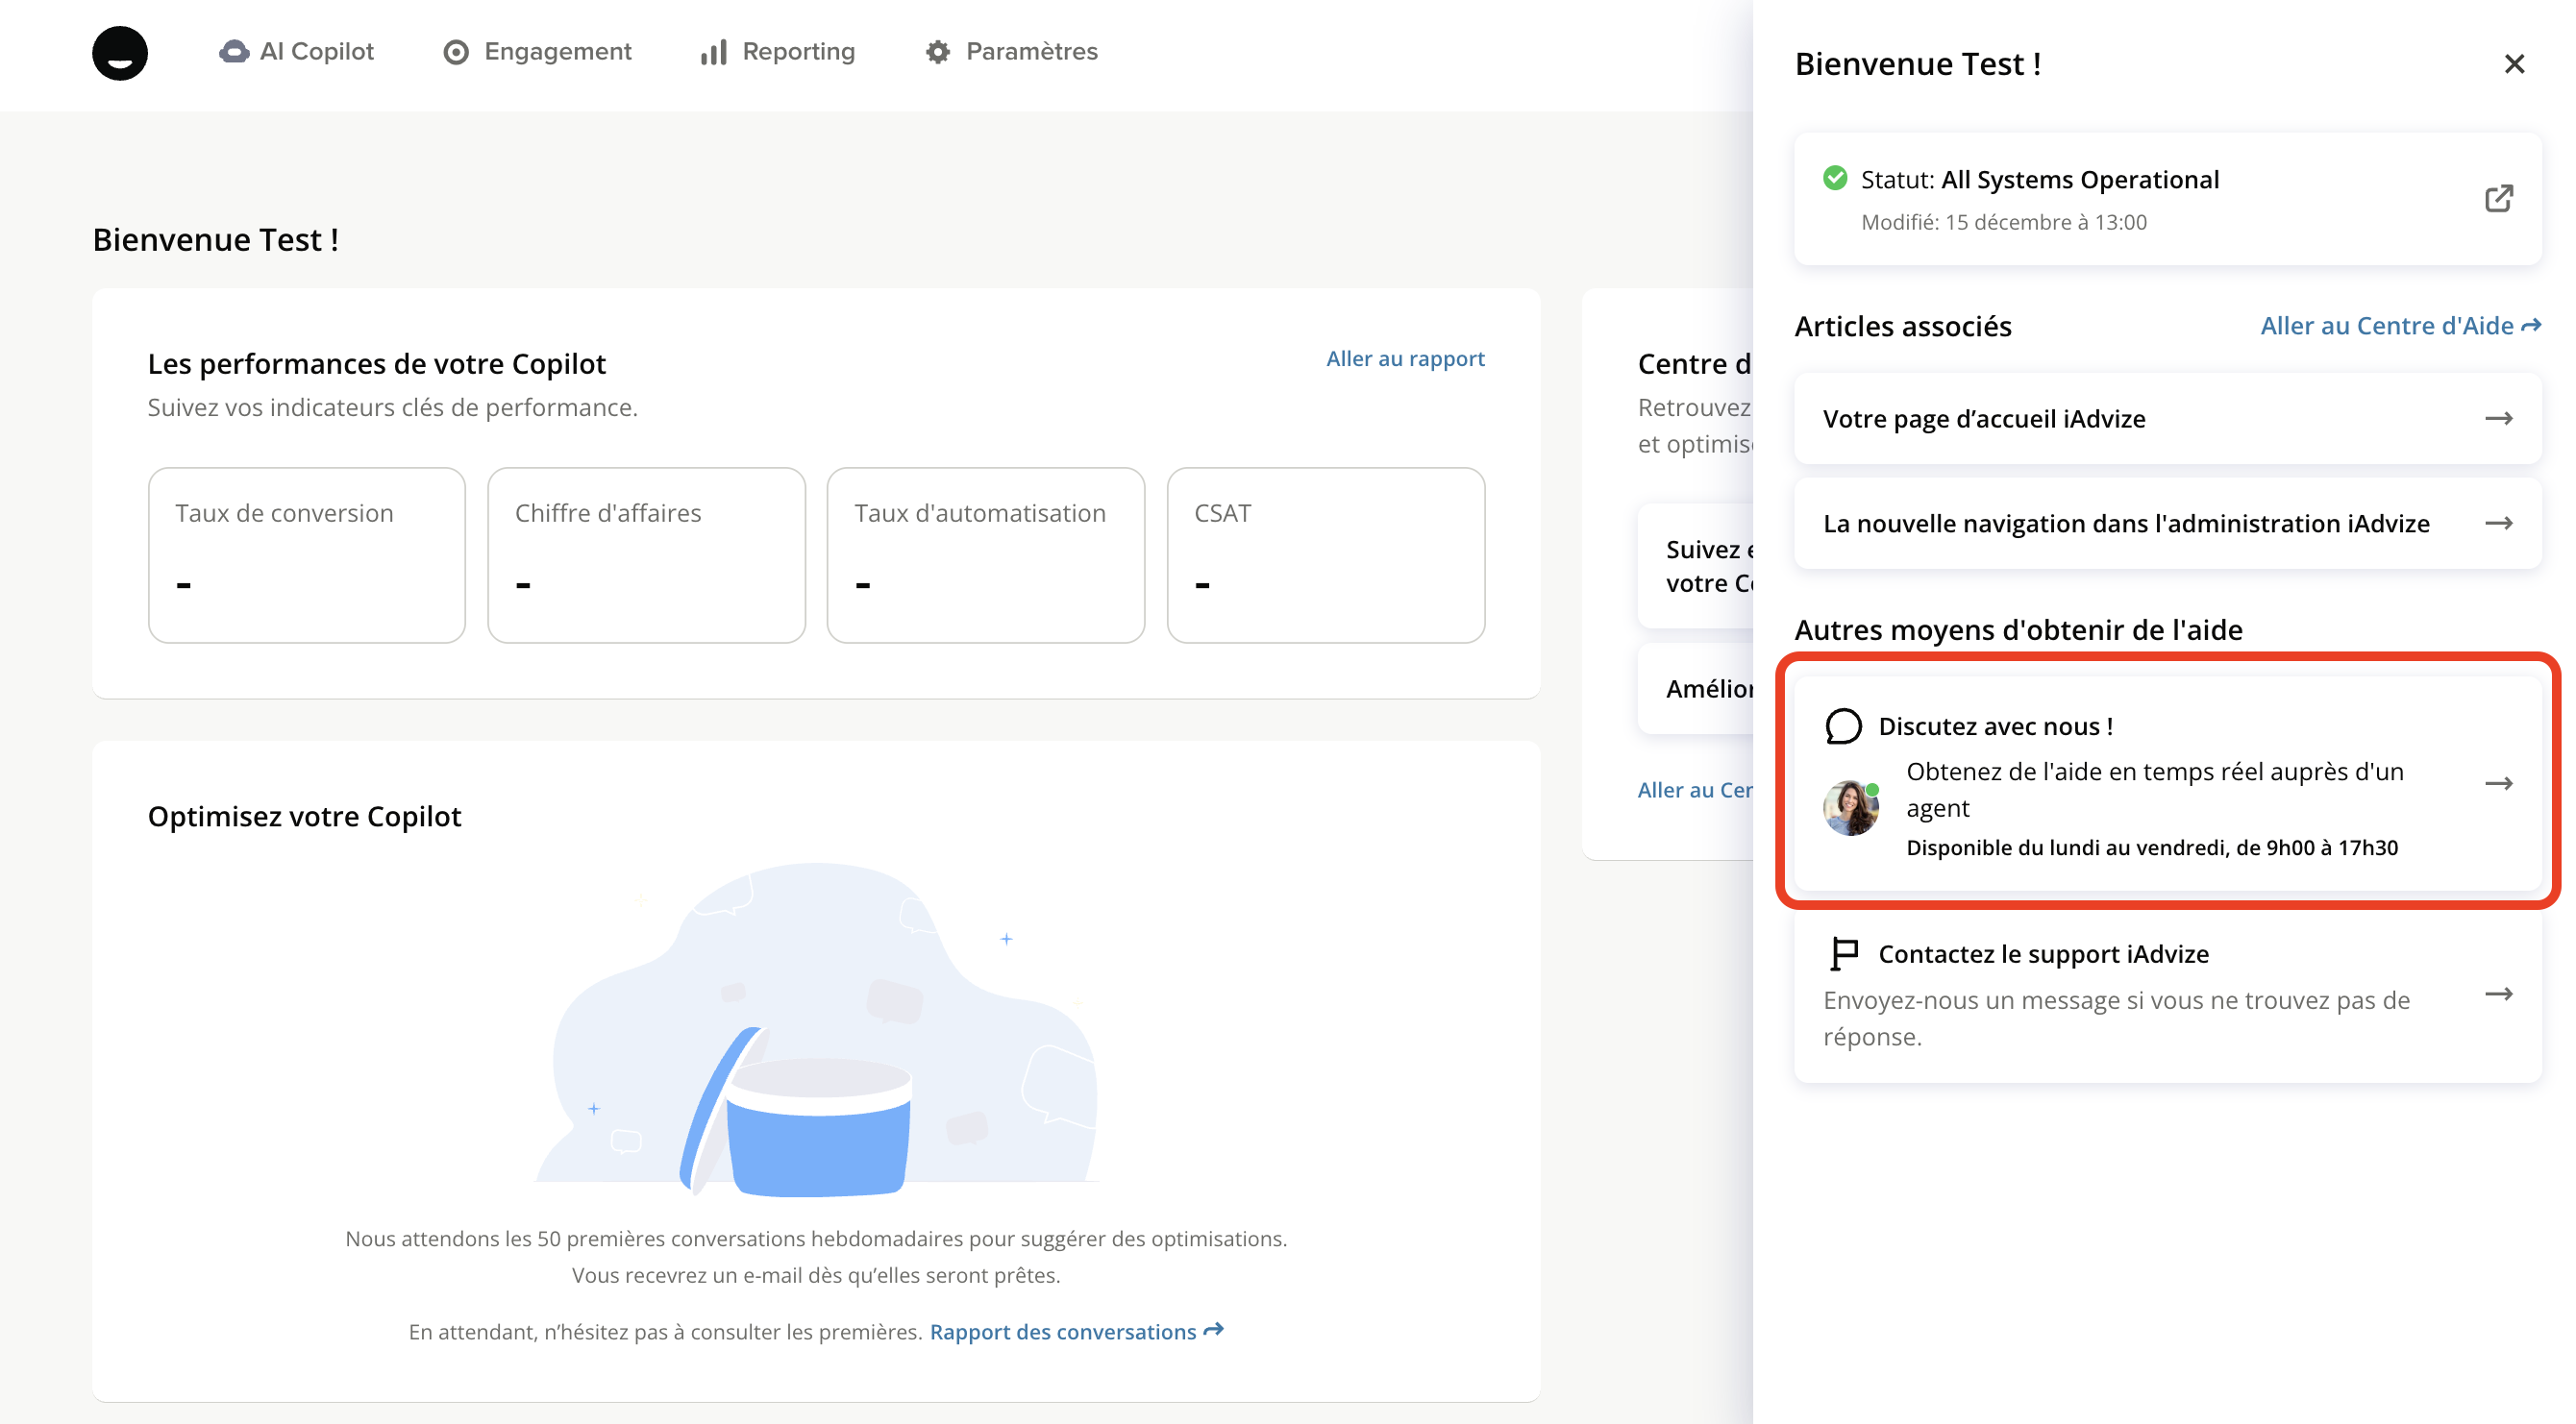Follow the Aller au rapport link
Image resolution: width=2576 pixels, height=1424 pixels.
tap(1404, 359)
